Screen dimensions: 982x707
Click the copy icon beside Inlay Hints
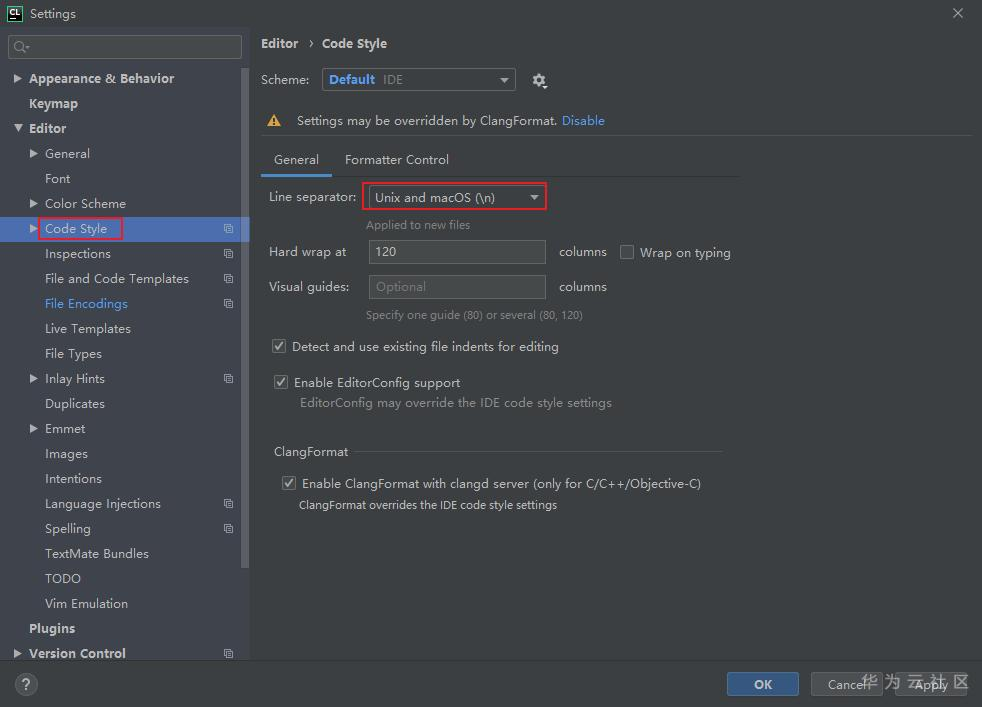(228, 379)
